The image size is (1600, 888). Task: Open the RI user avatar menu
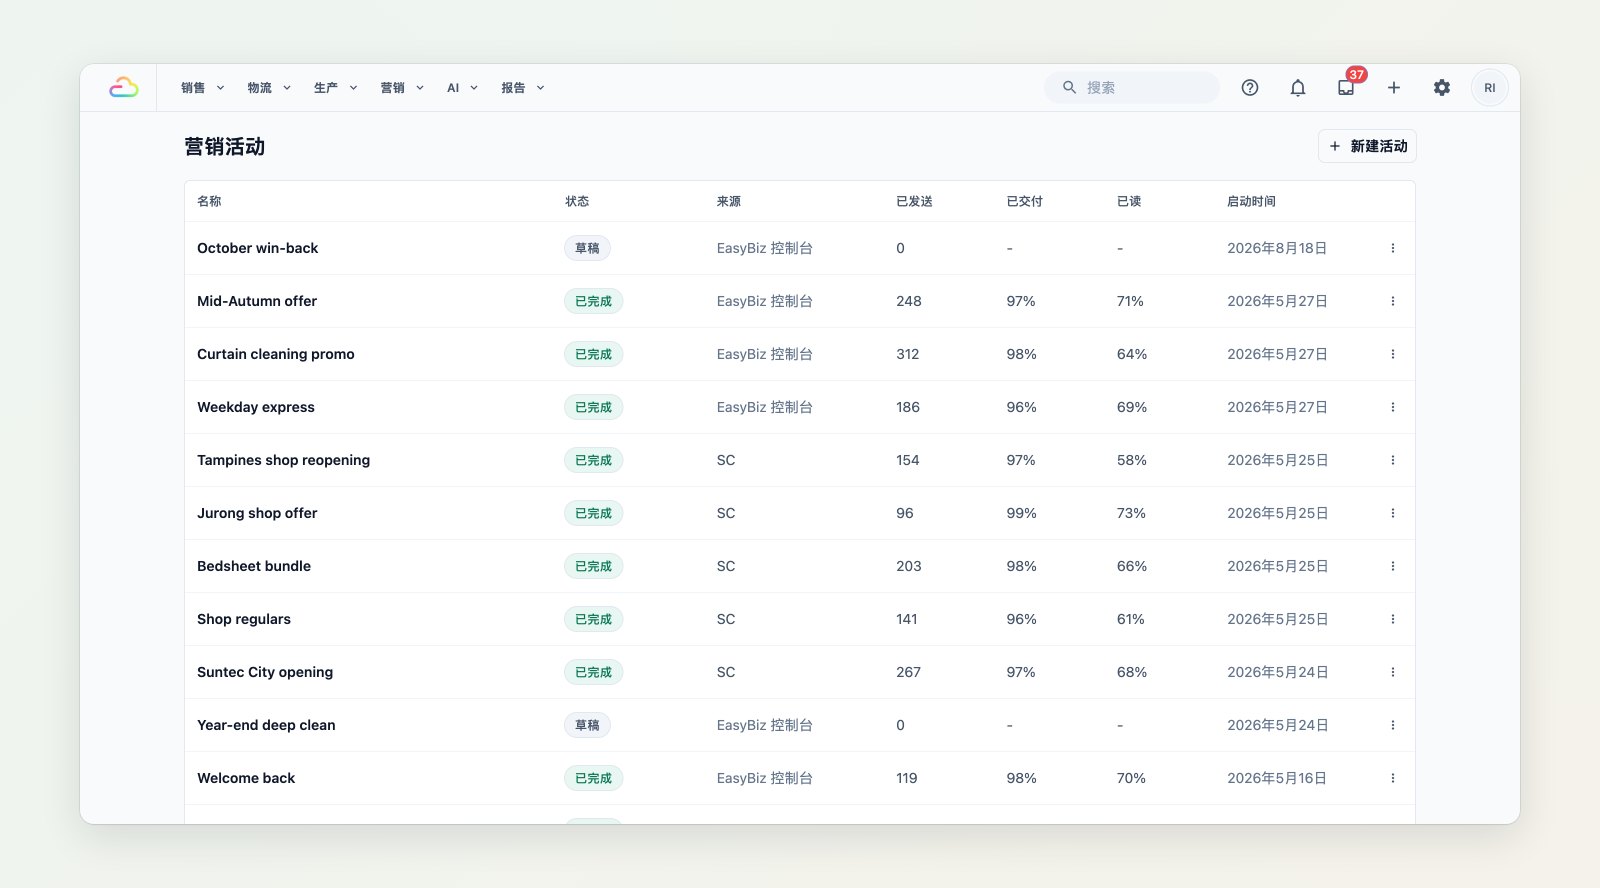(x=1490, y=88)
